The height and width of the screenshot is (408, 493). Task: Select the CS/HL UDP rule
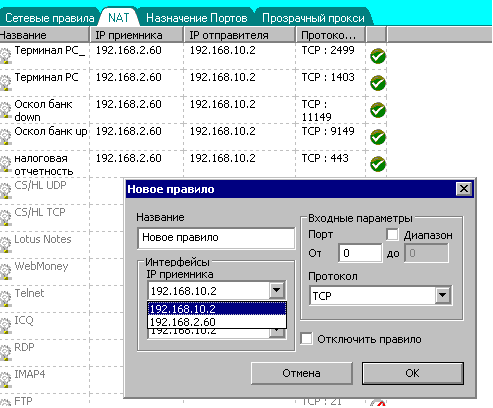click(40, 185)
